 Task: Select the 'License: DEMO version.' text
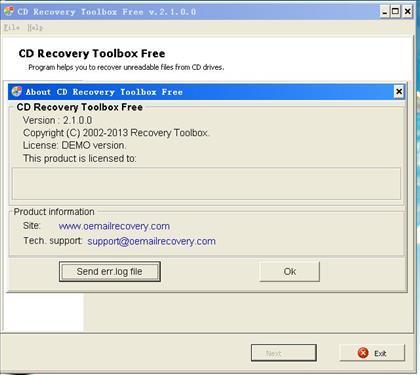75,145
